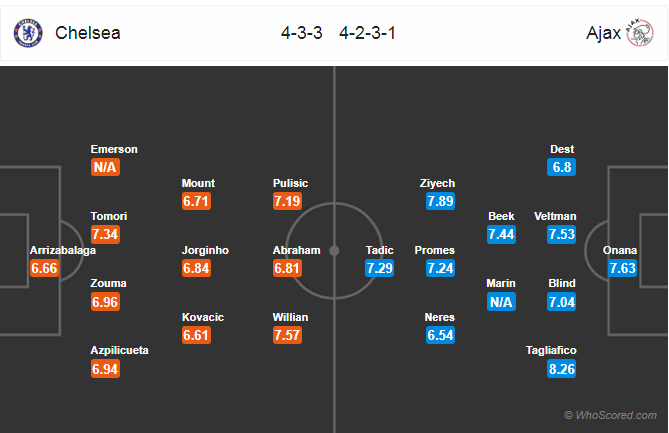Image resolution: width=669 pixels, height=433 pixels.
Task: Select Emerson's N/A rating badge
Action: pos(105,167)
